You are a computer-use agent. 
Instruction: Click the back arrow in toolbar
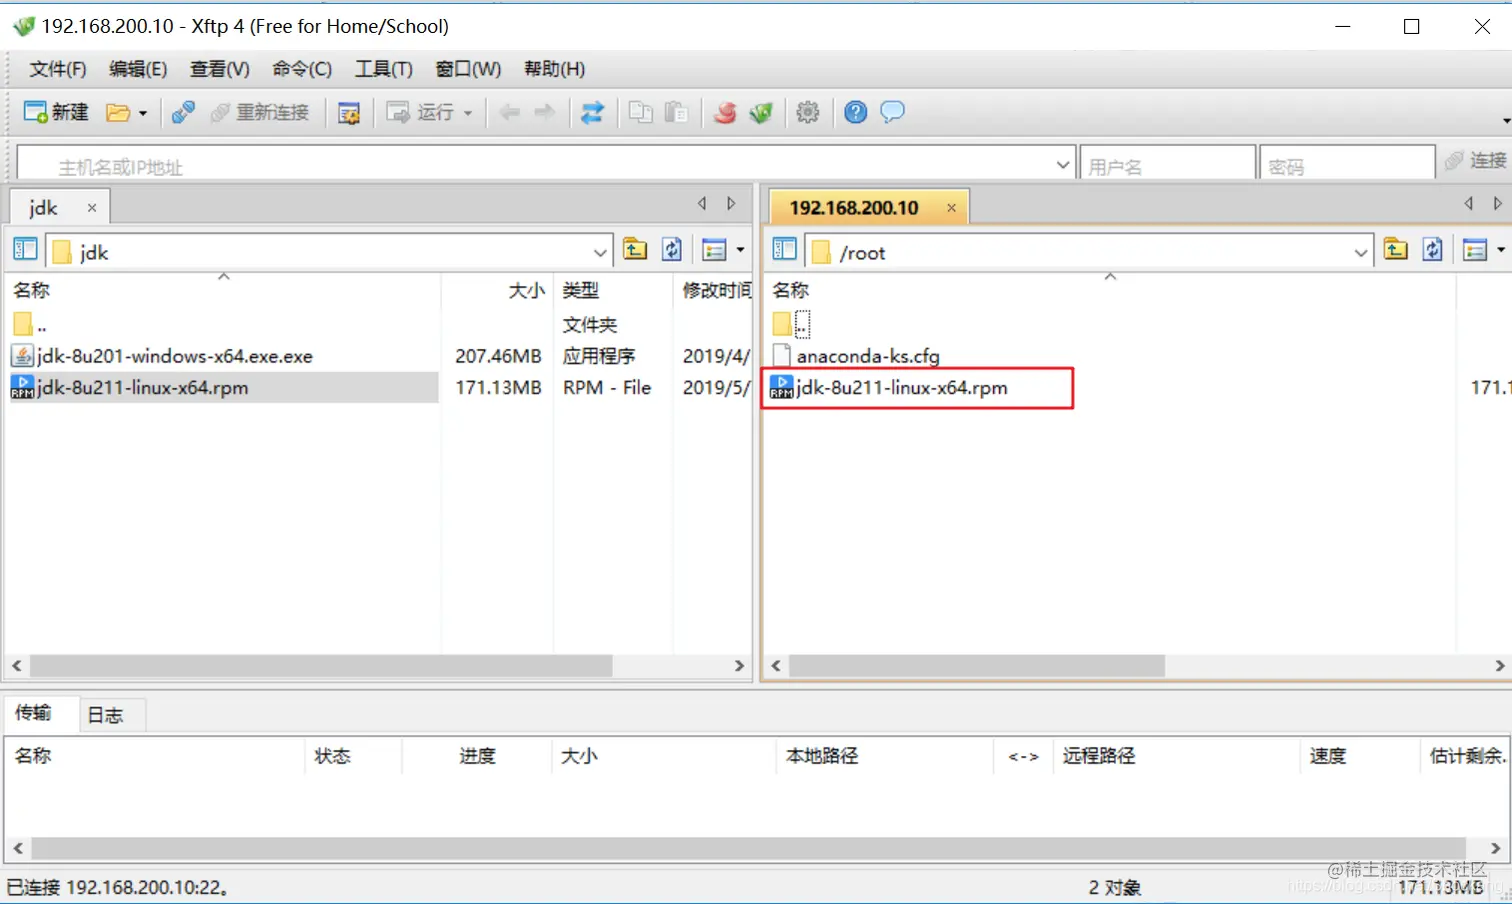510,112
